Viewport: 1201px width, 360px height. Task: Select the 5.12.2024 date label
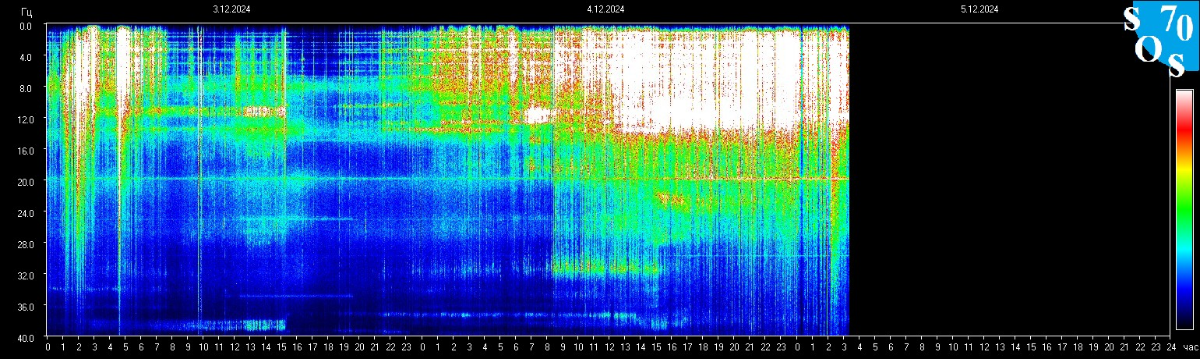click(979, 8)
